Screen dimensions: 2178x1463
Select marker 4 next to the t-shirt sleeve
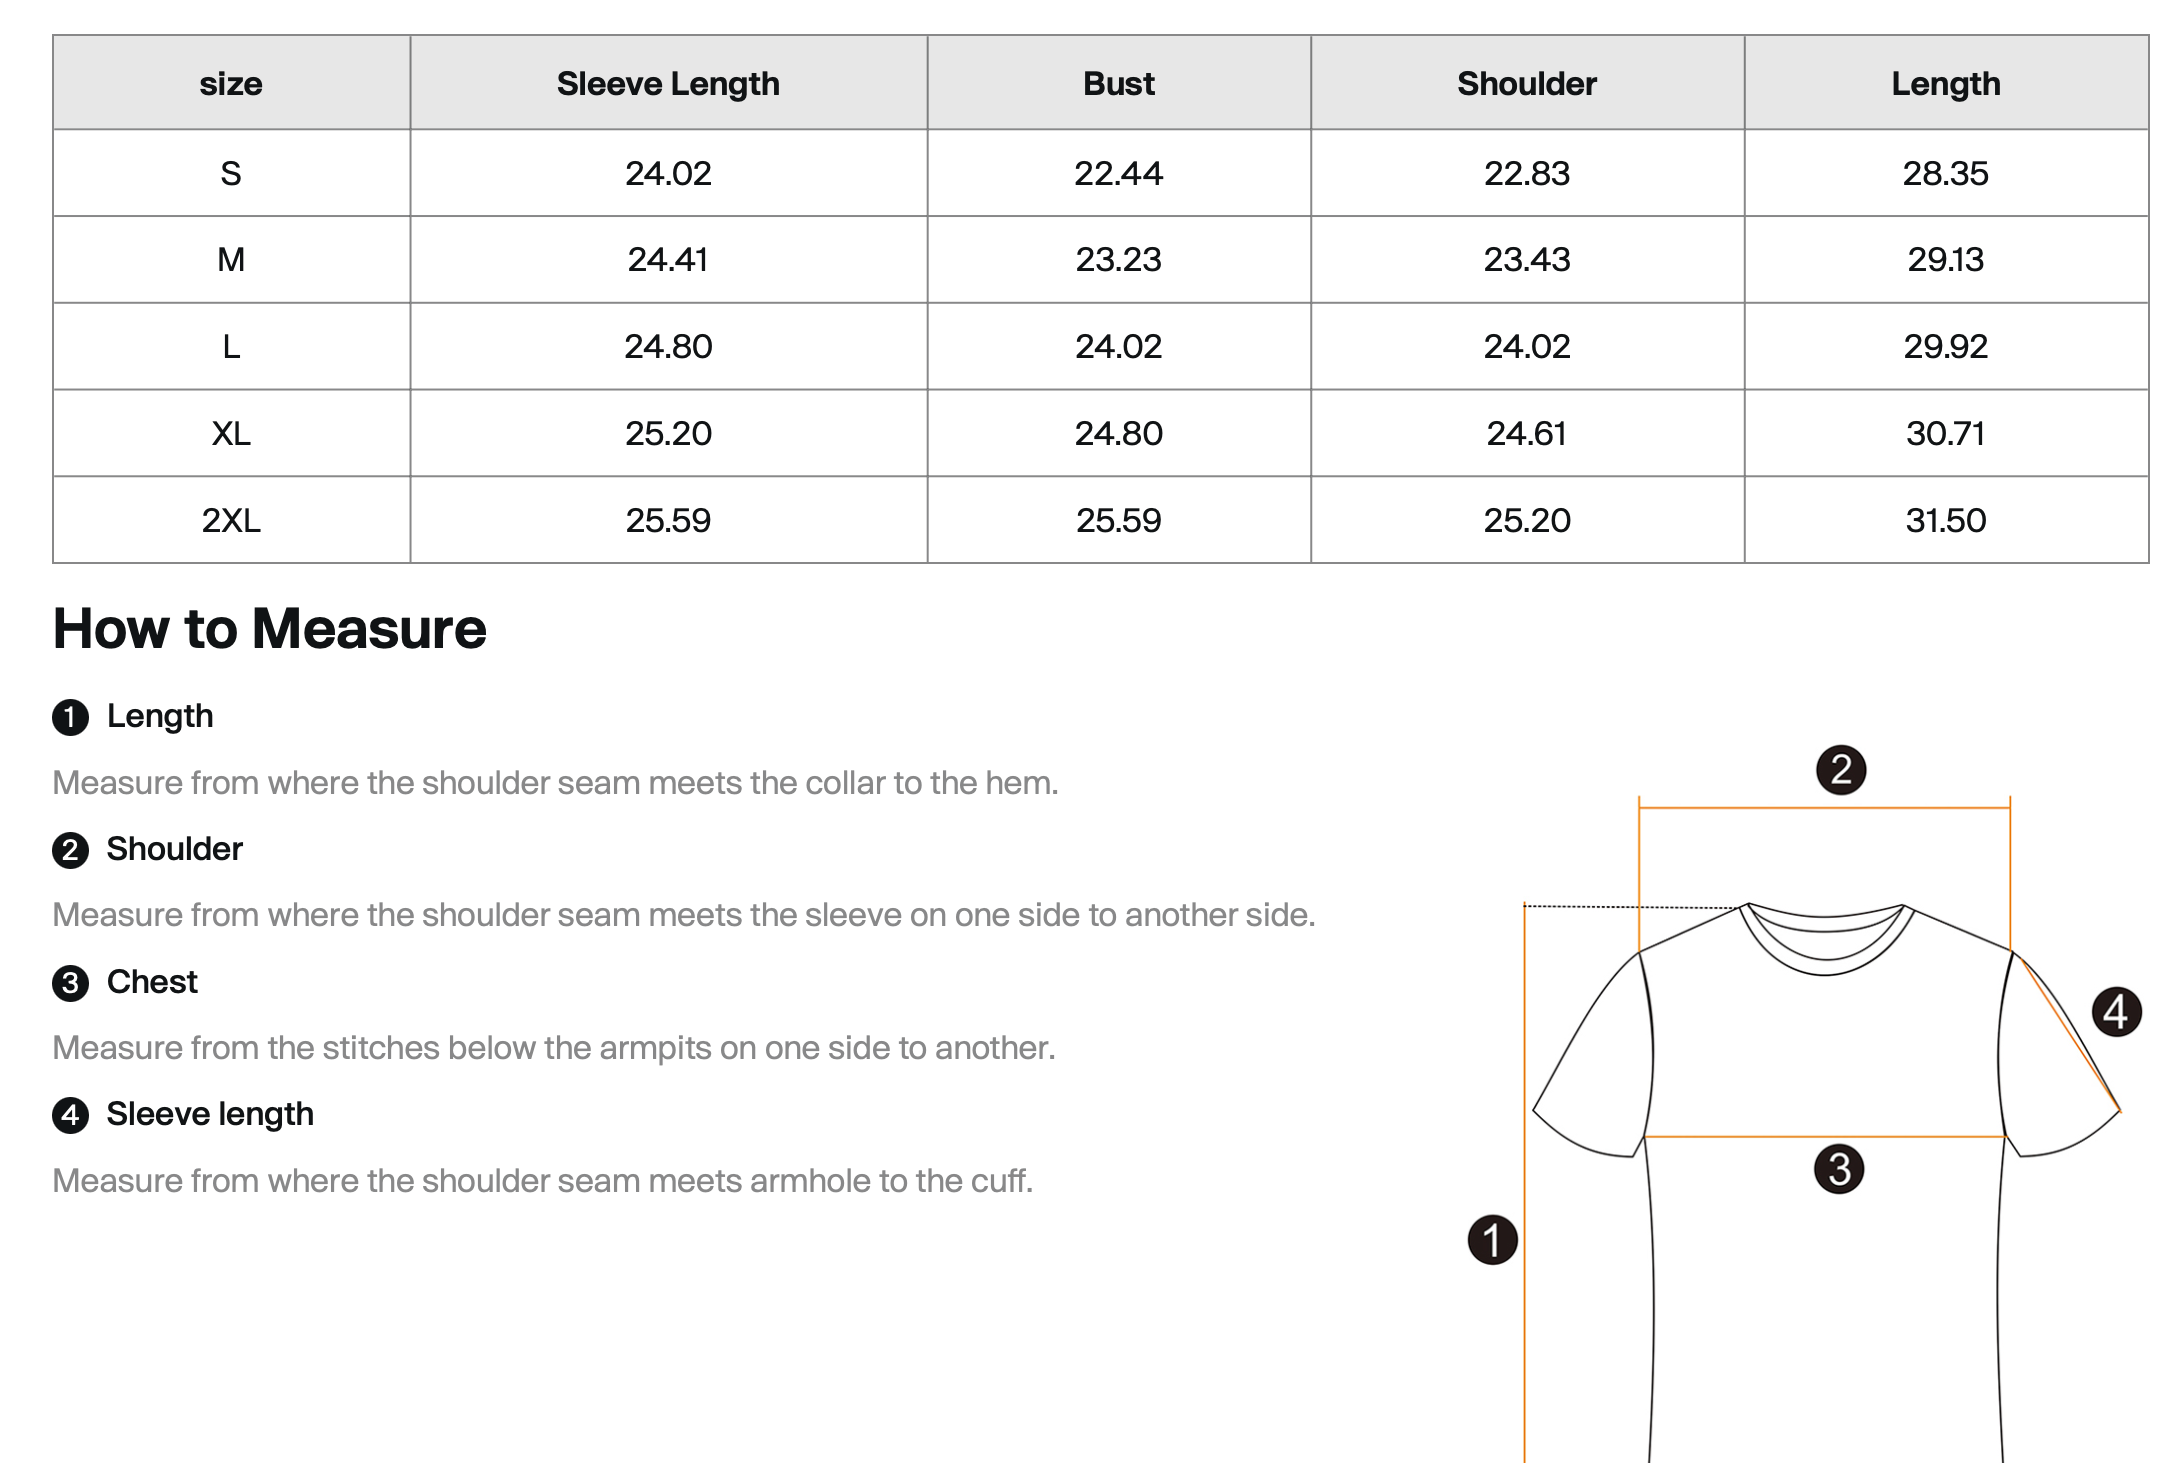point(2116,1012)
